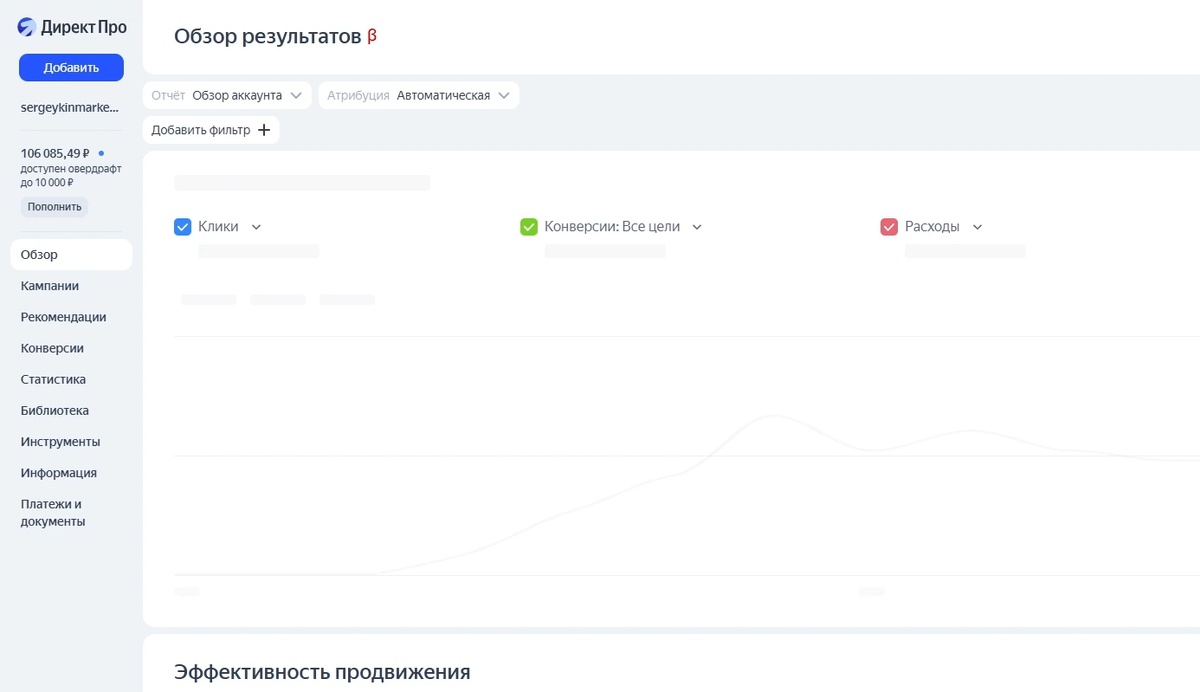
Task: Click the red beta symbol beside the title
Action: click(372, 36)
